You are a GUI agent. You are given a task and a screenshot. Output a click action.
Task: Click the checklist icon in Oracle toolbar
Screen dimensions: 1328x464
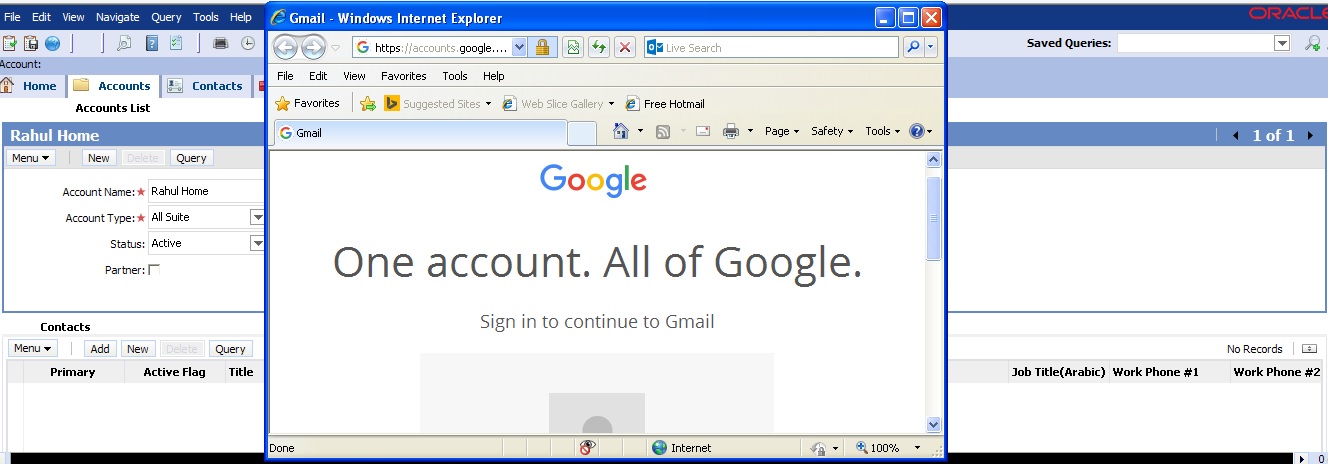pyautogui.click(x=176, y=43)
